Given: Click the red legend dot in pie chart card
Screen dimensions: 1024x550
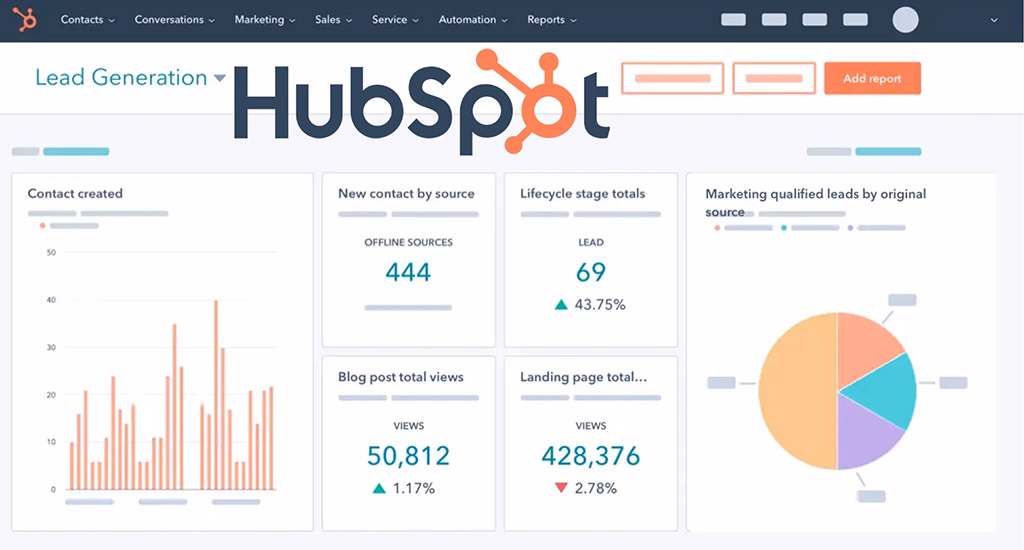Looking at the screenshot, I should tap(717, 228).
